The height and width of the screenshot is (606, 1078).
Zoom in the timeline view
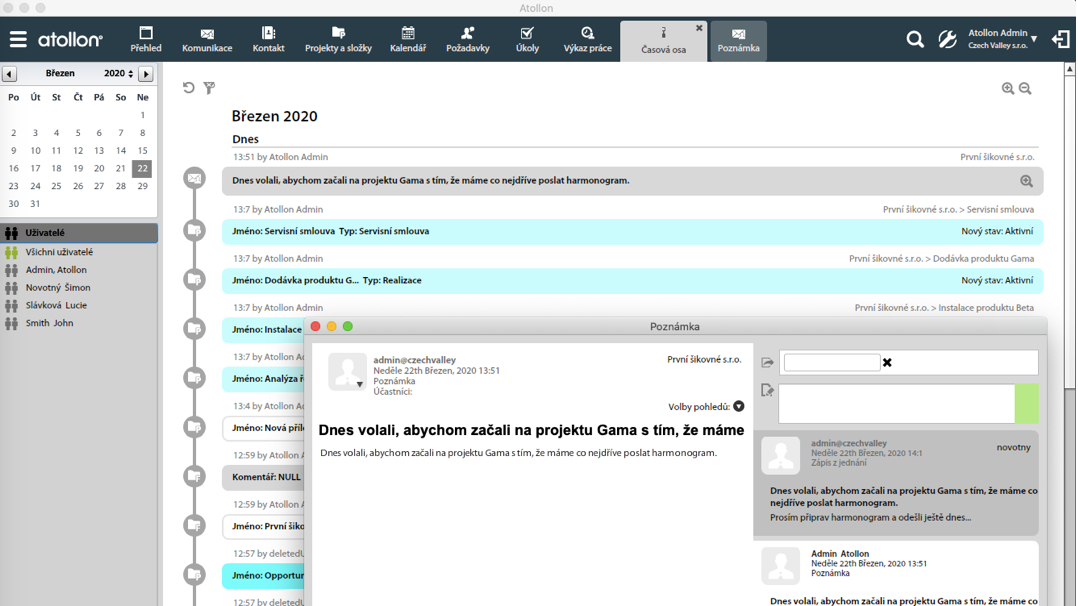coord(1008,89)
